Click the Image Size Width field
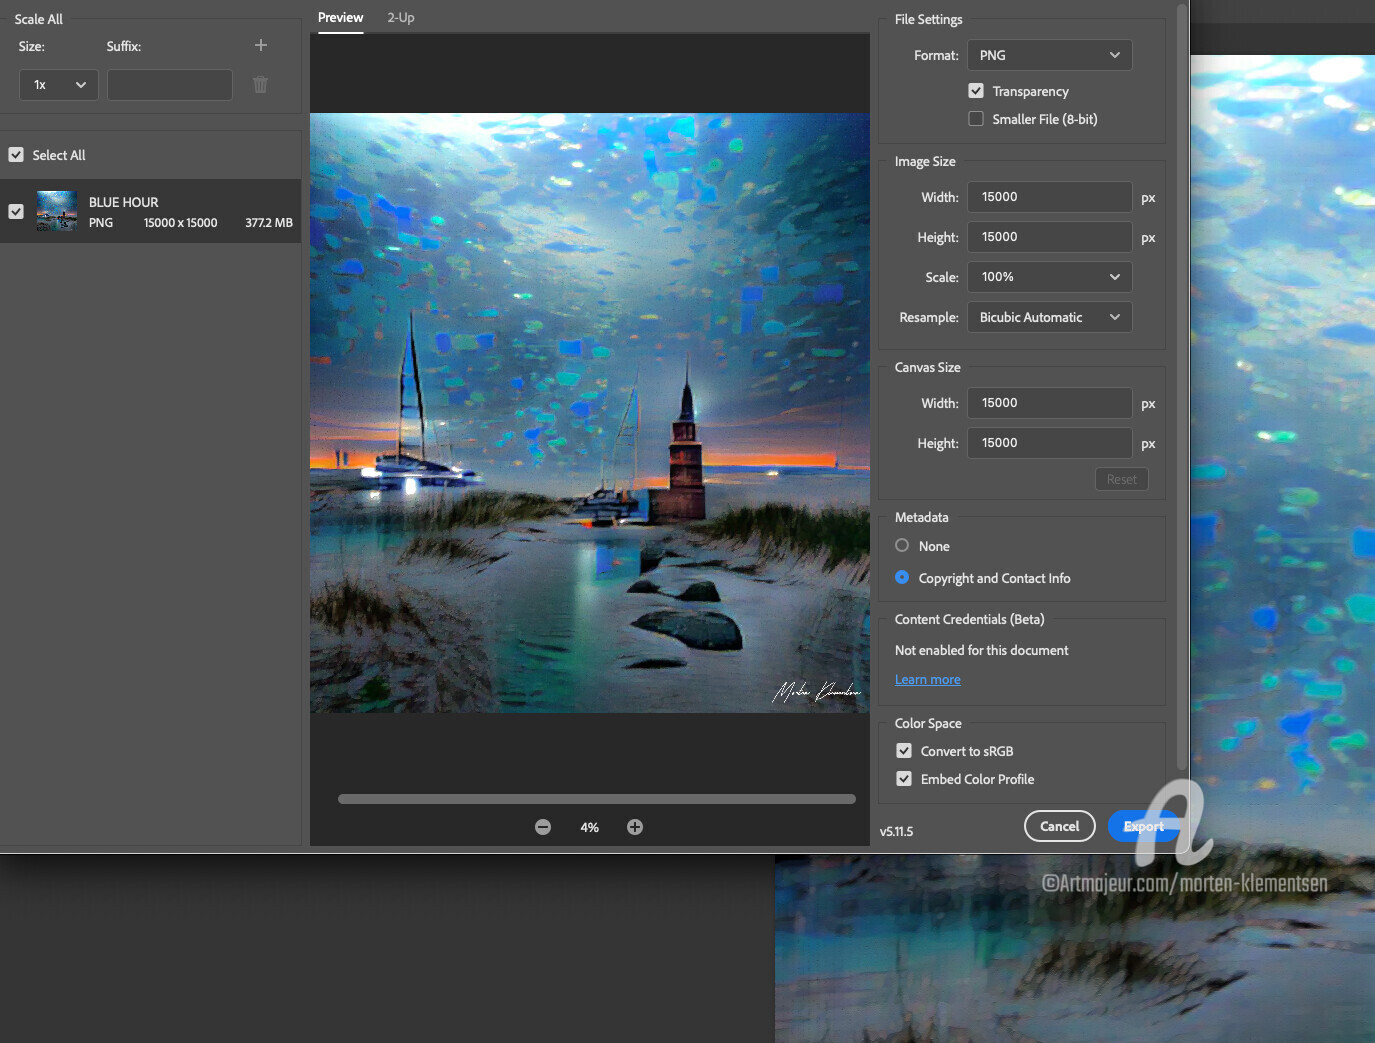The image size is (1375, 1043). [1050, 197]
